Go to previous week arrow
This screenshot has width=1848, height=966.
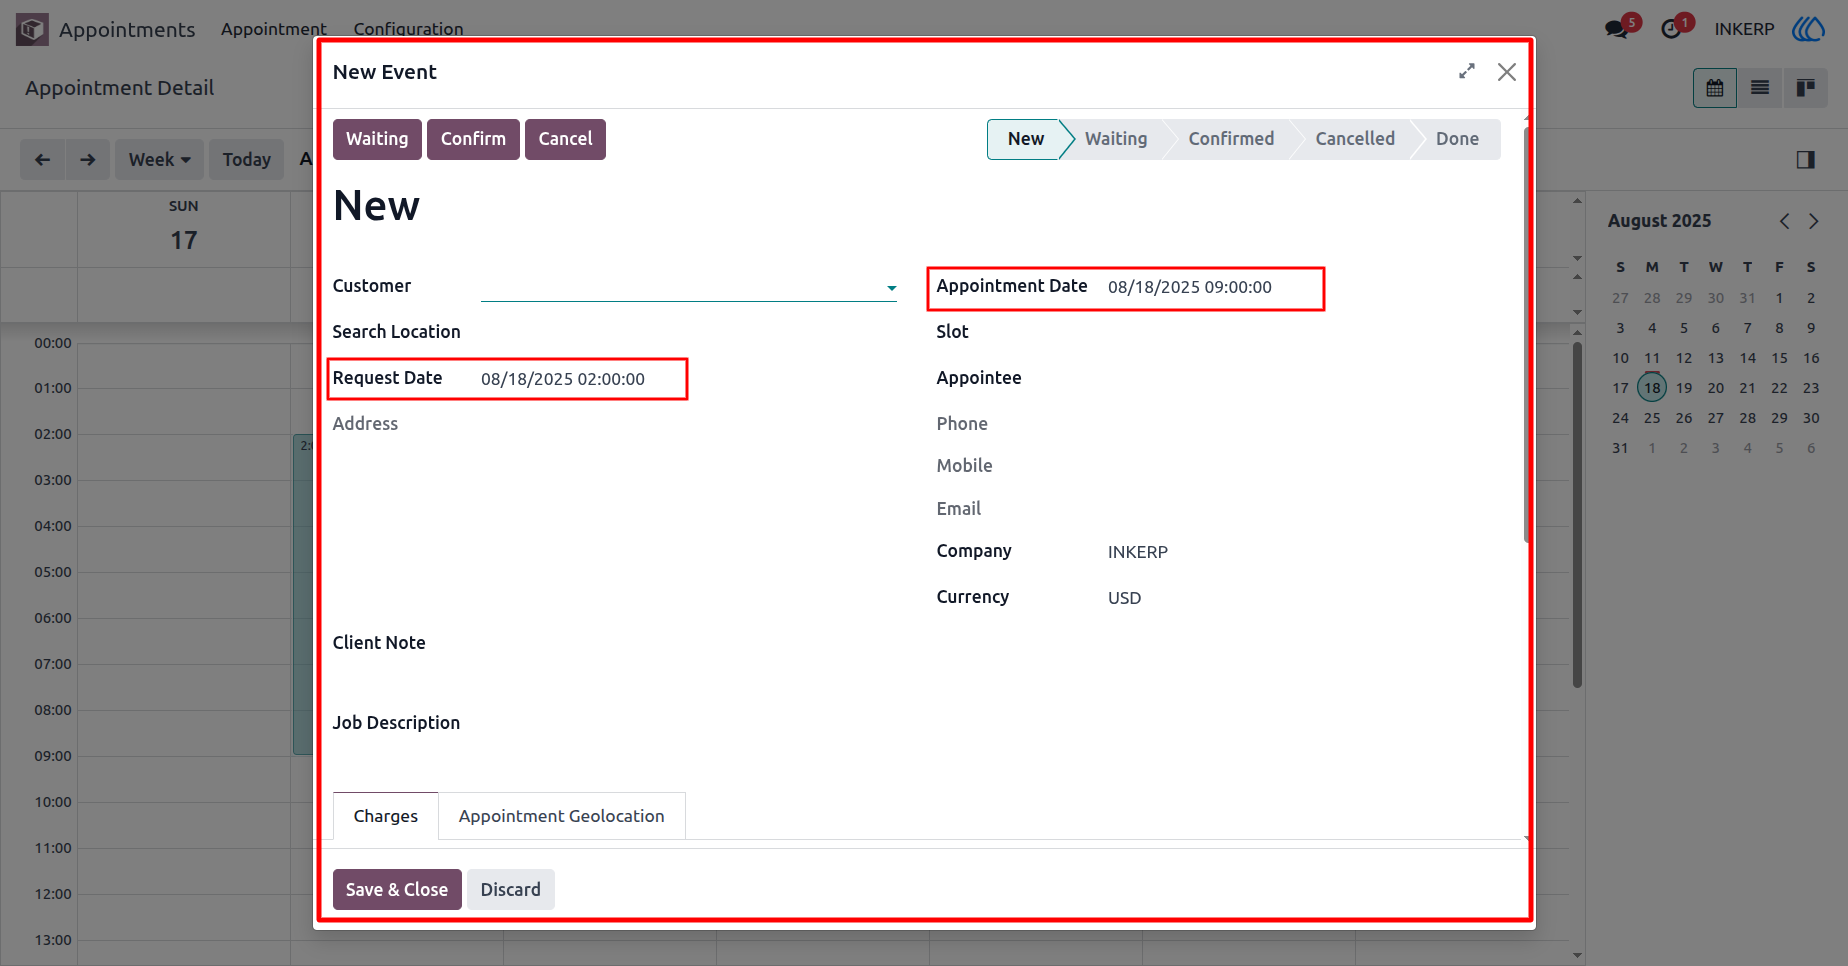coord(43,160)
